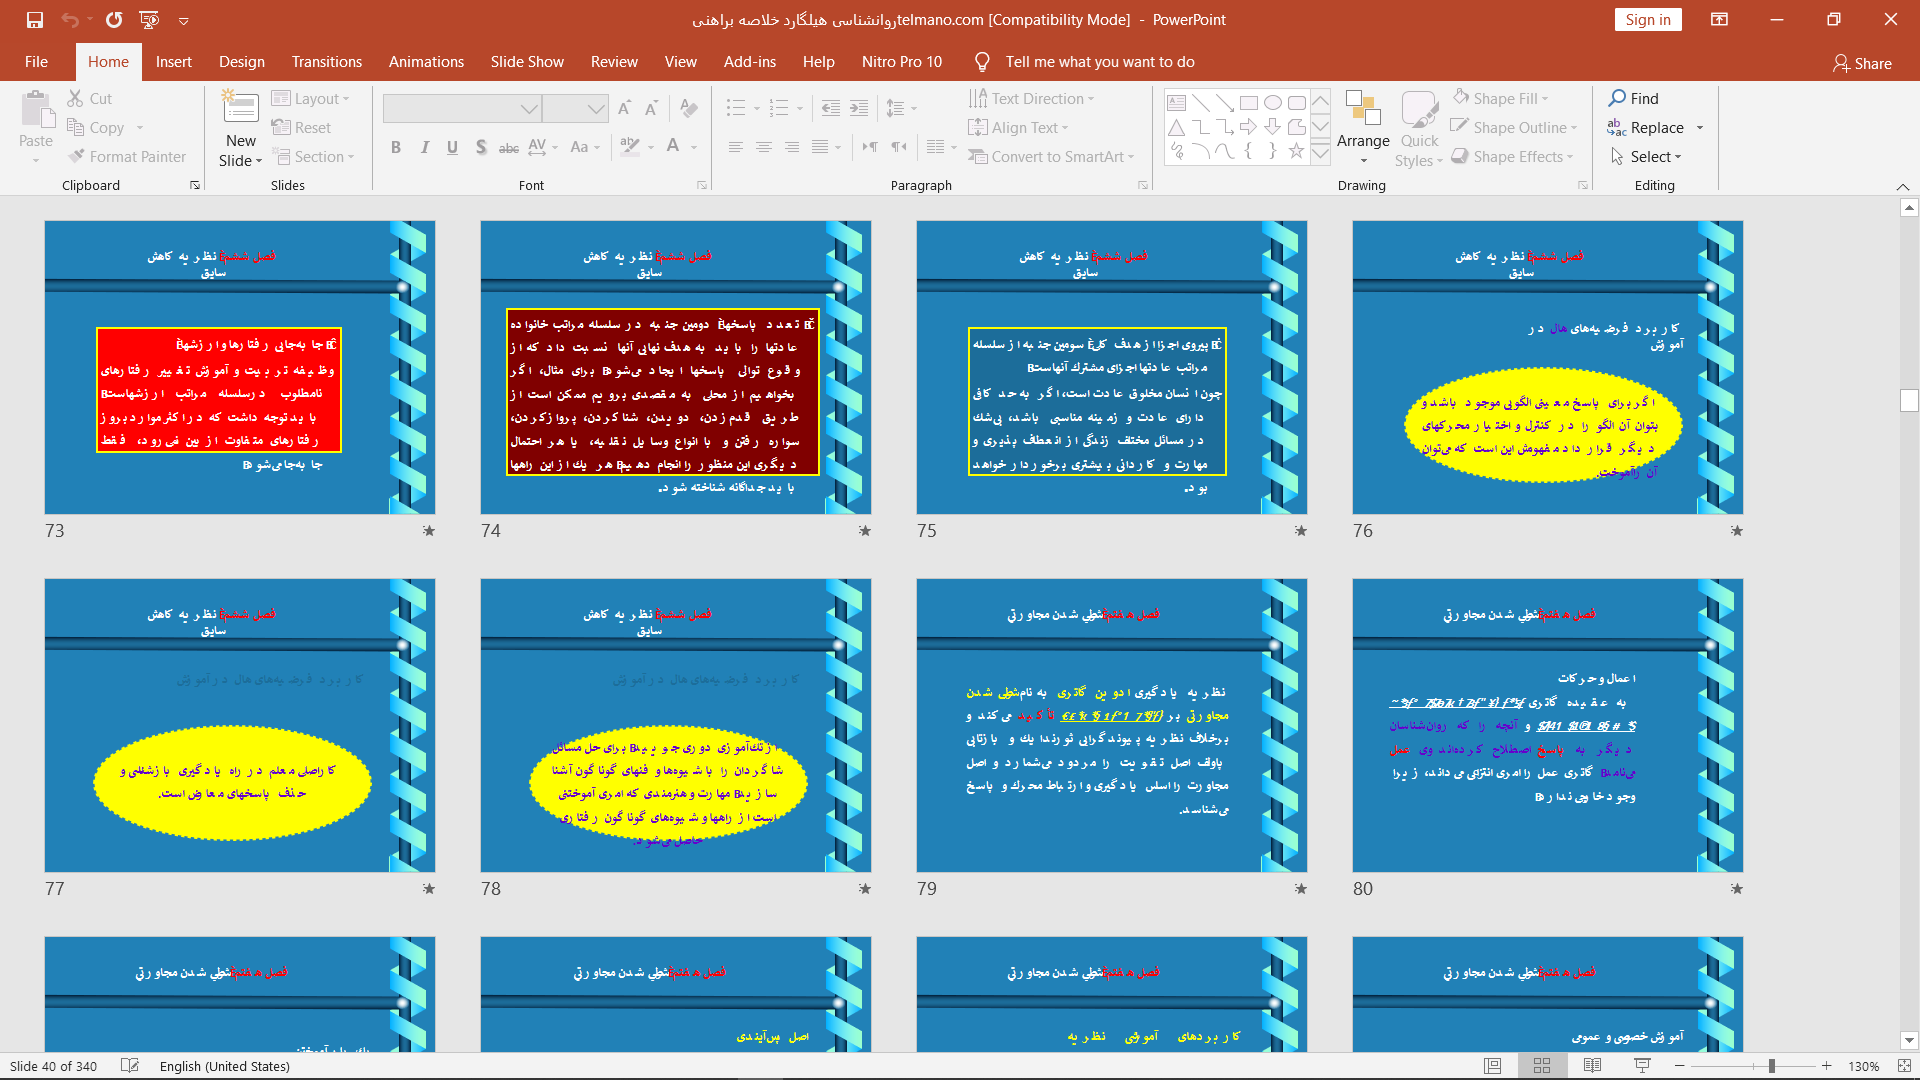The height and width of the screenshot is (1080, 1920).
Task: Toggle Align Left paragraph setting
Action: [x=736, y=147]
